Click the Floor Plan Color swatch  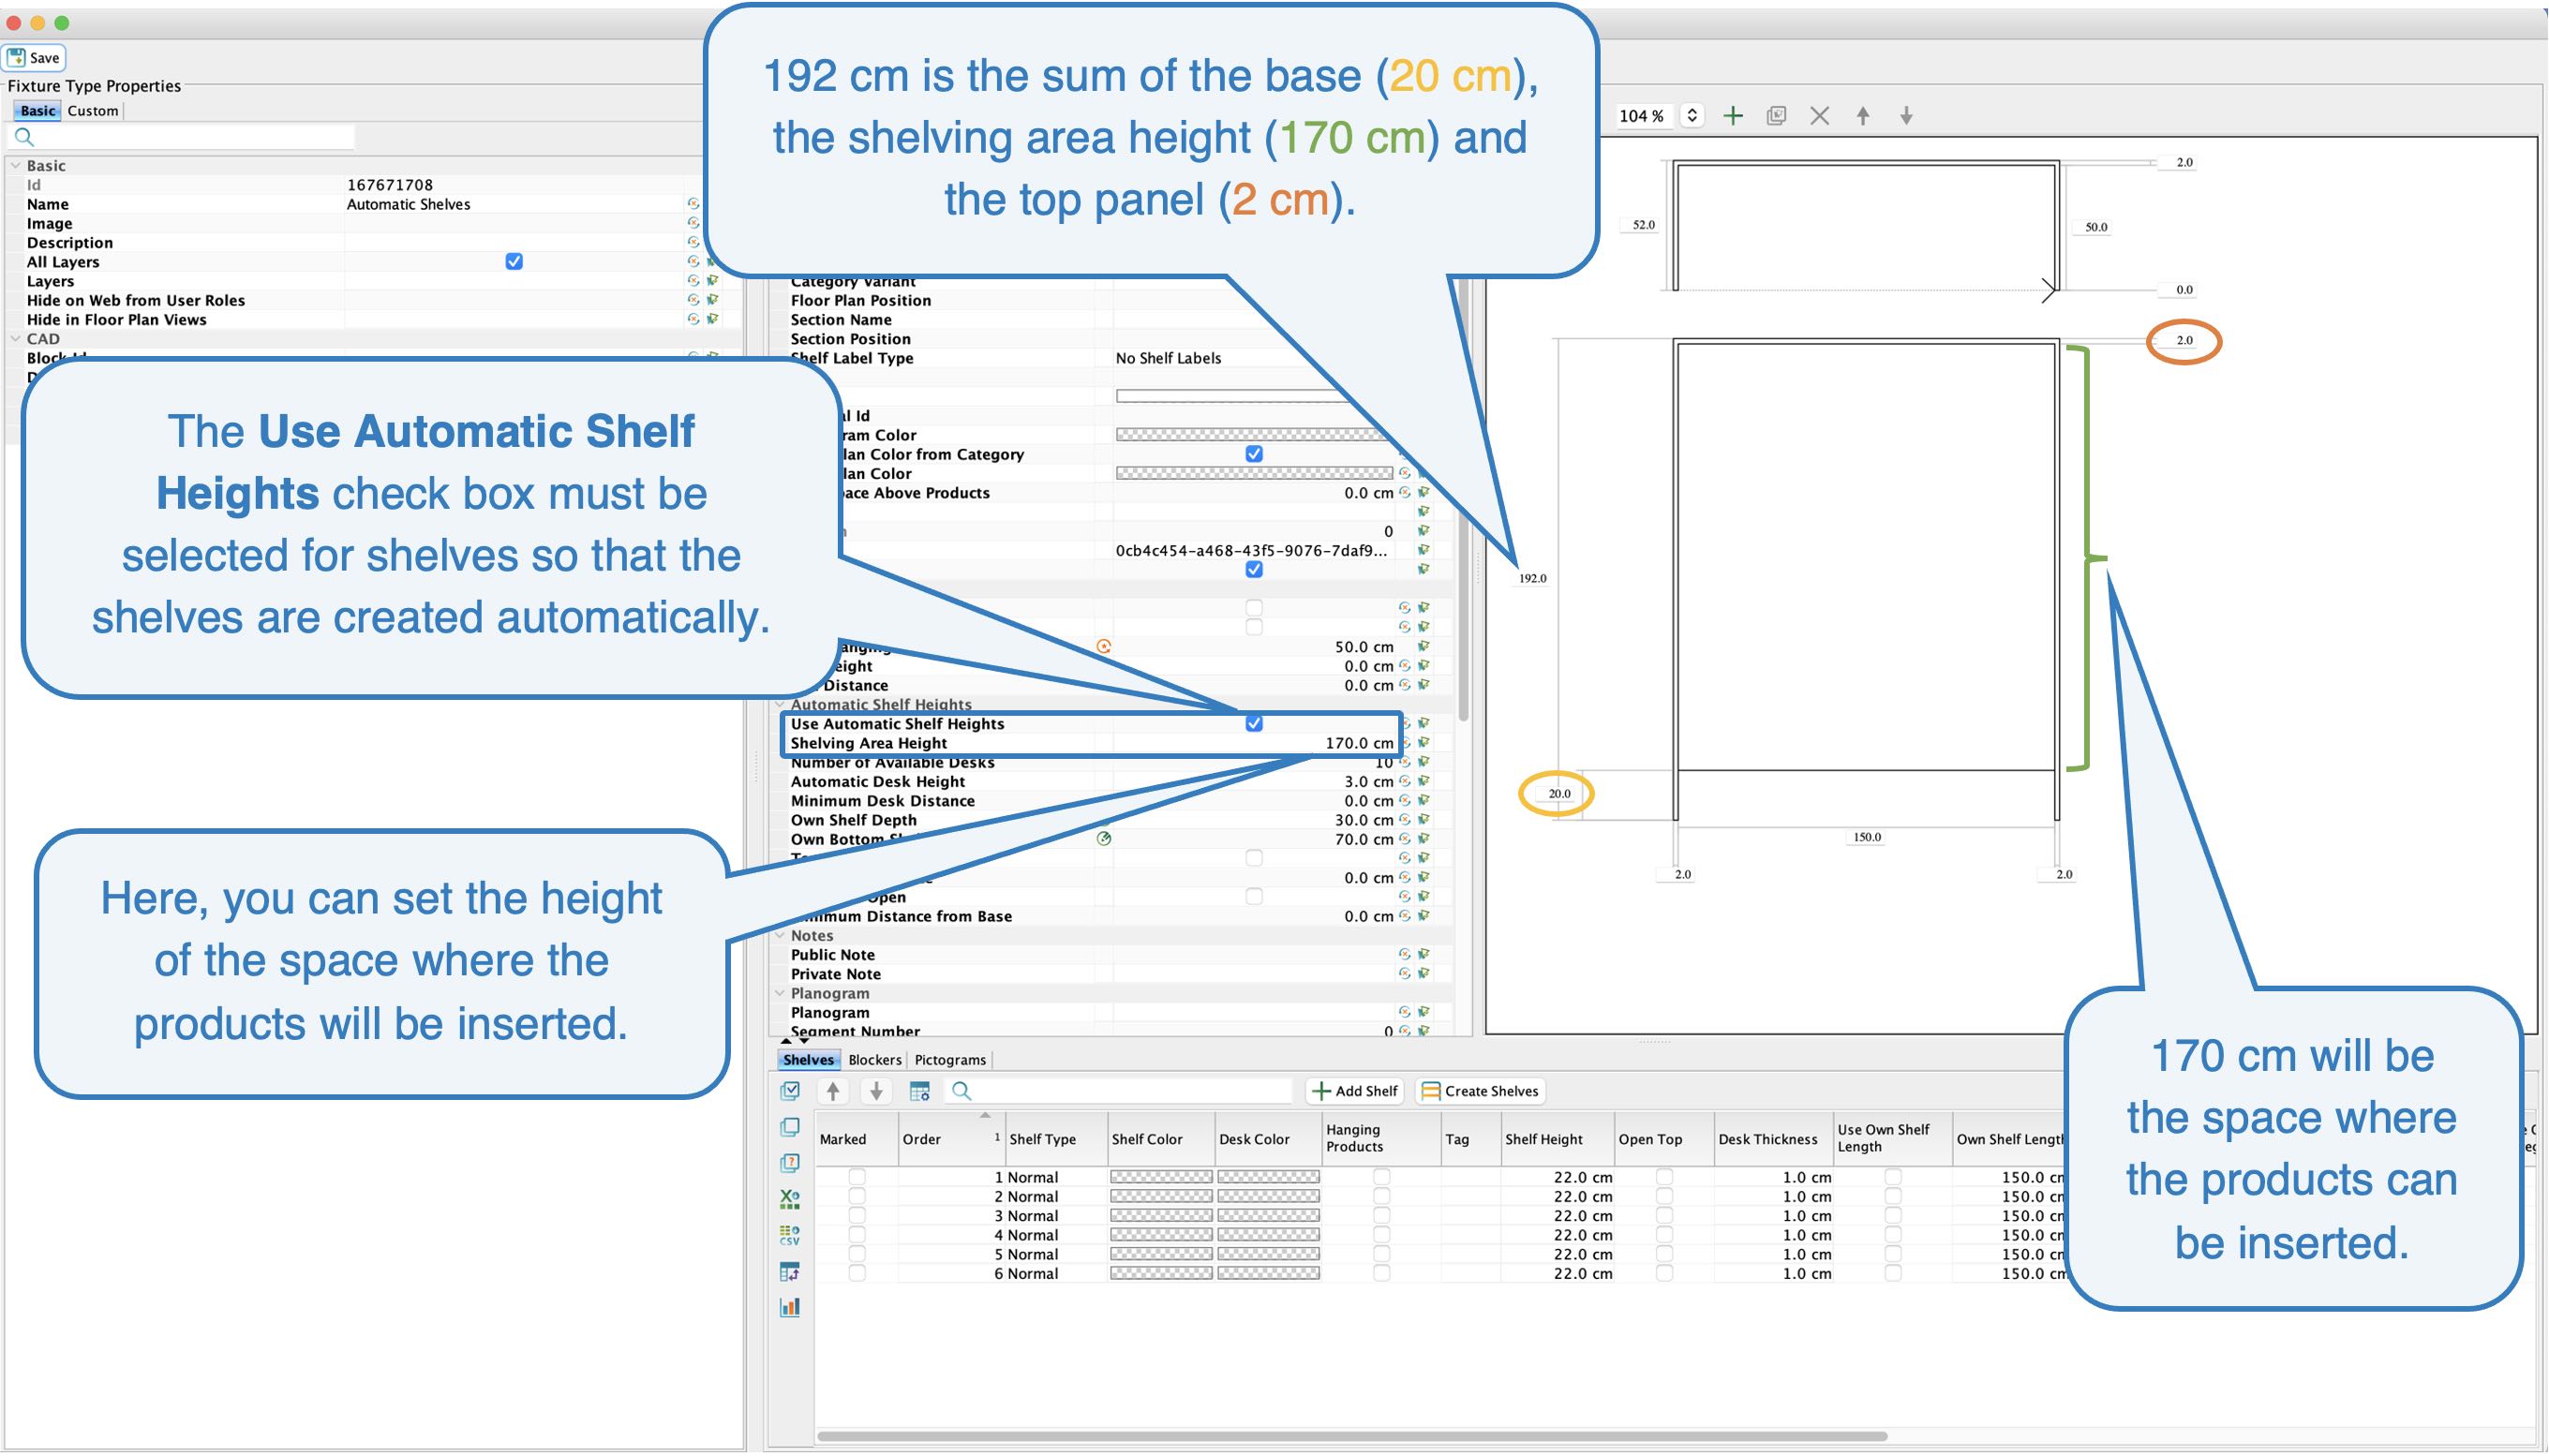pos(1254,473)
